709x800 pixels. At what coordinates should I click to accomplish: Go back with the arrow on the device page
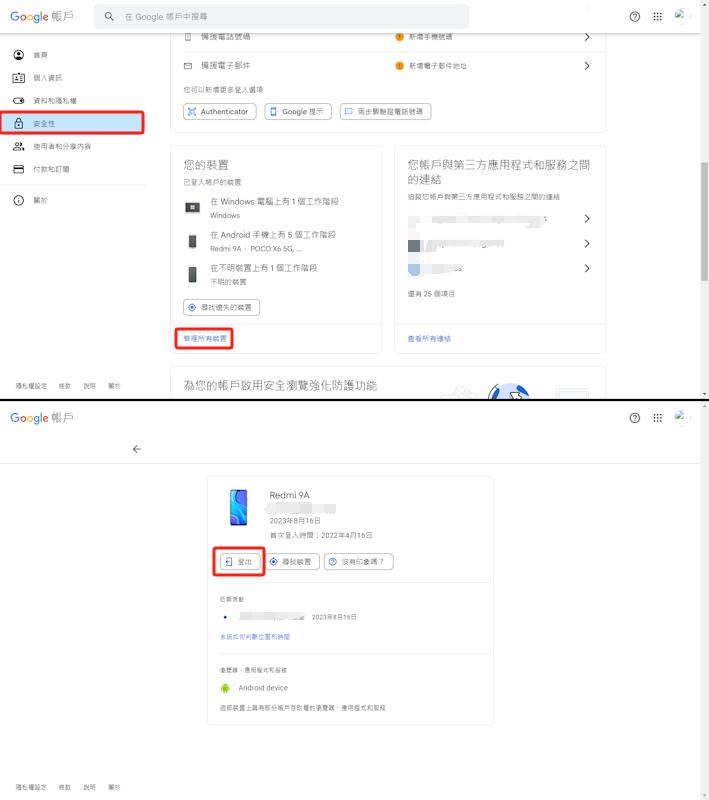click(137, 449)
